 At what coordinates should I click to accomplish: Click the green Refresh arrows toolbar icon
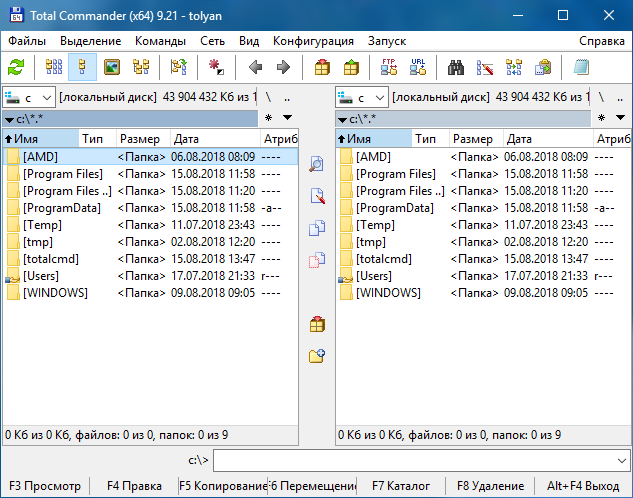tap(16, 68)
